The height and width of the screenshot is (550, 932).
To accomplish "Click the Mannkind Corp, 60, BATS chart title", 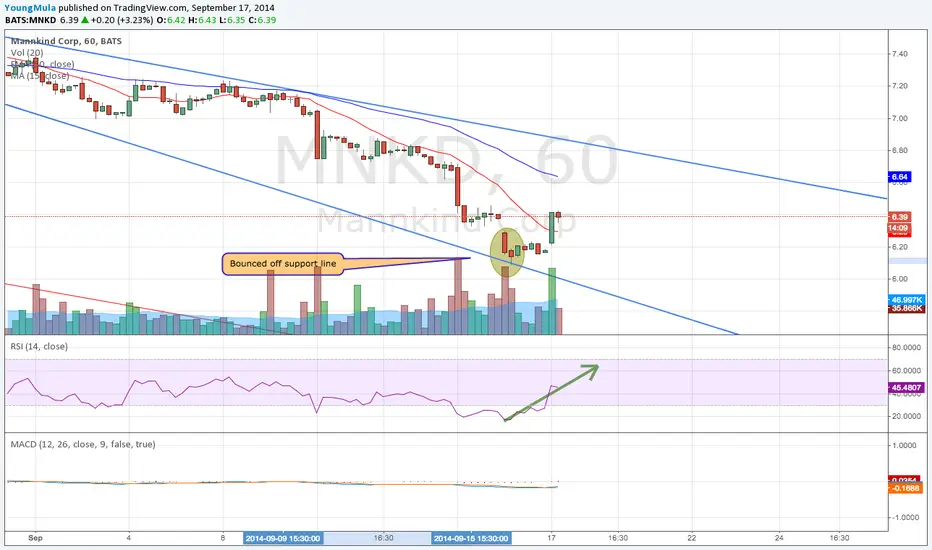I will click(x=66, y=41).
